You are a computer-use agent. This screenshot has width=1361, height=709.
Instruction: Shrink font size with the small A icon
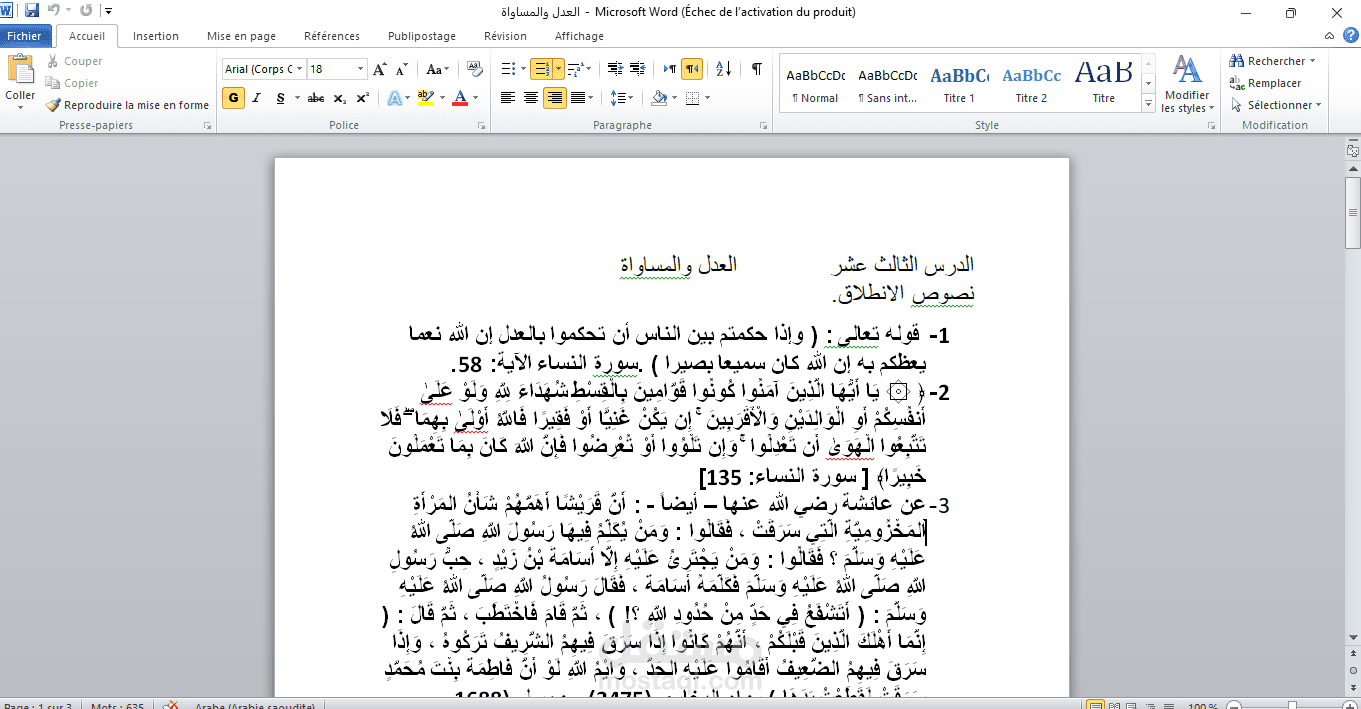pyautogui.click(x=401, y=69)
